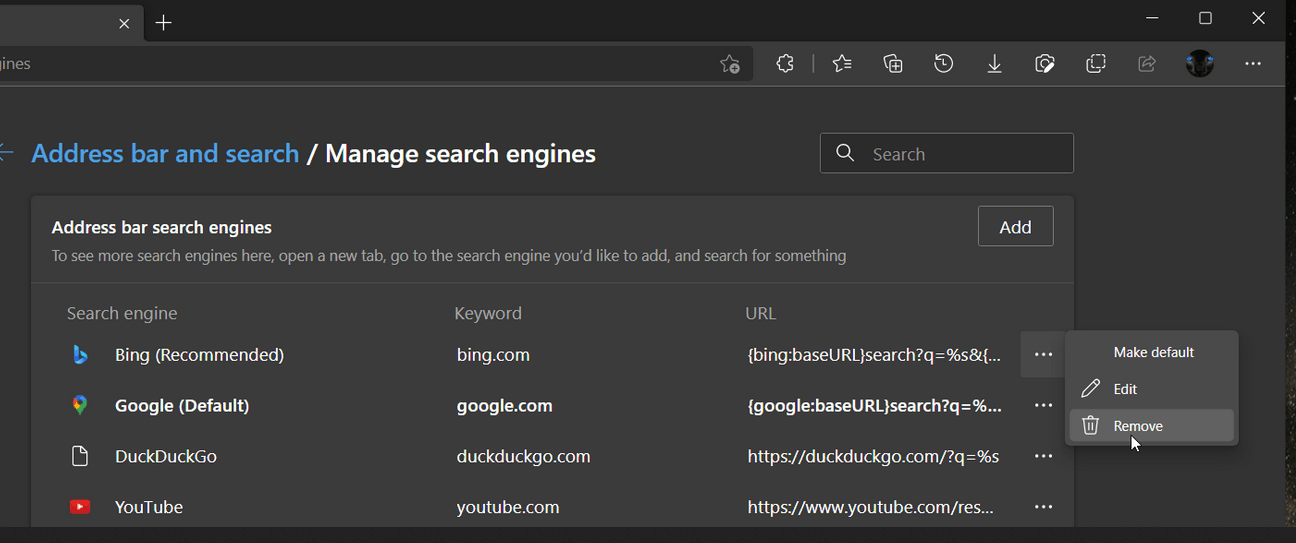Click the google.com keyword

[505, 406]
